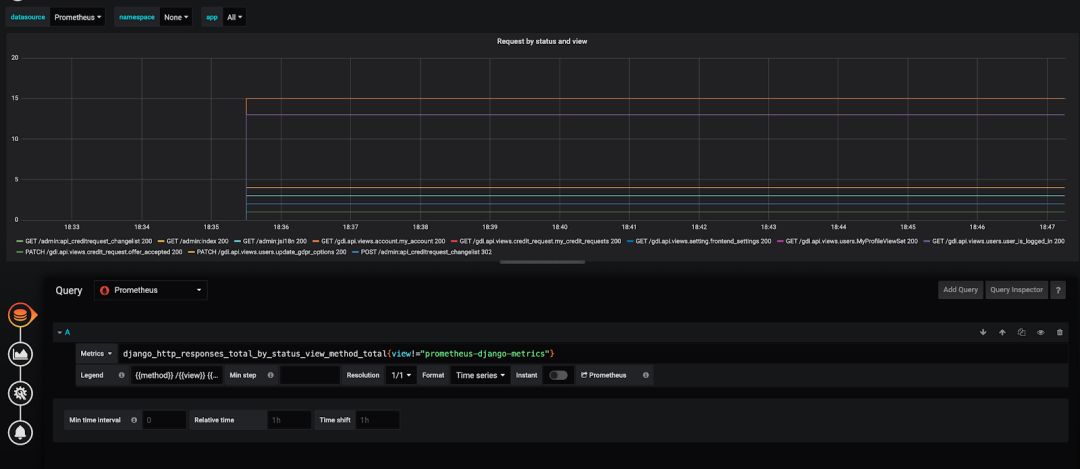The image size is (1080, 469).
Task: Click the Min step input field
Action: (310, 375)
